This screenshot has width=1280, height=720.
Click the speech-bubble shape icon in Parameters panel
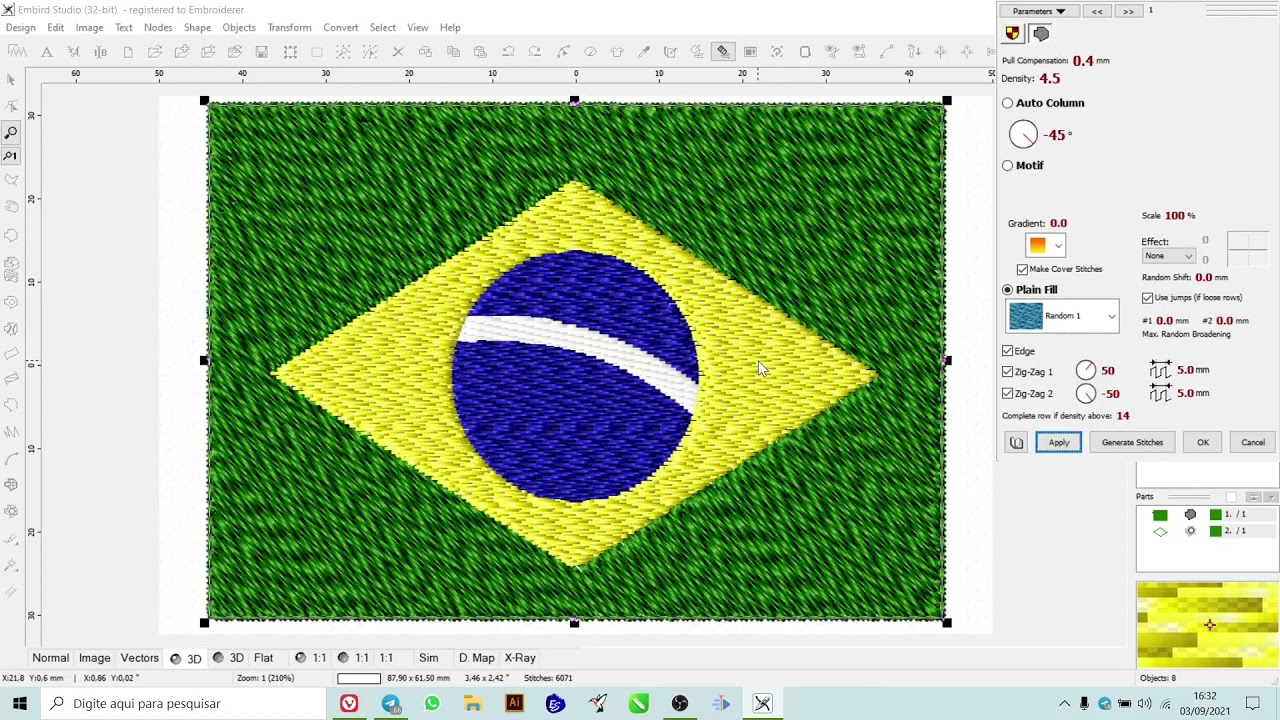point(1041,33)
